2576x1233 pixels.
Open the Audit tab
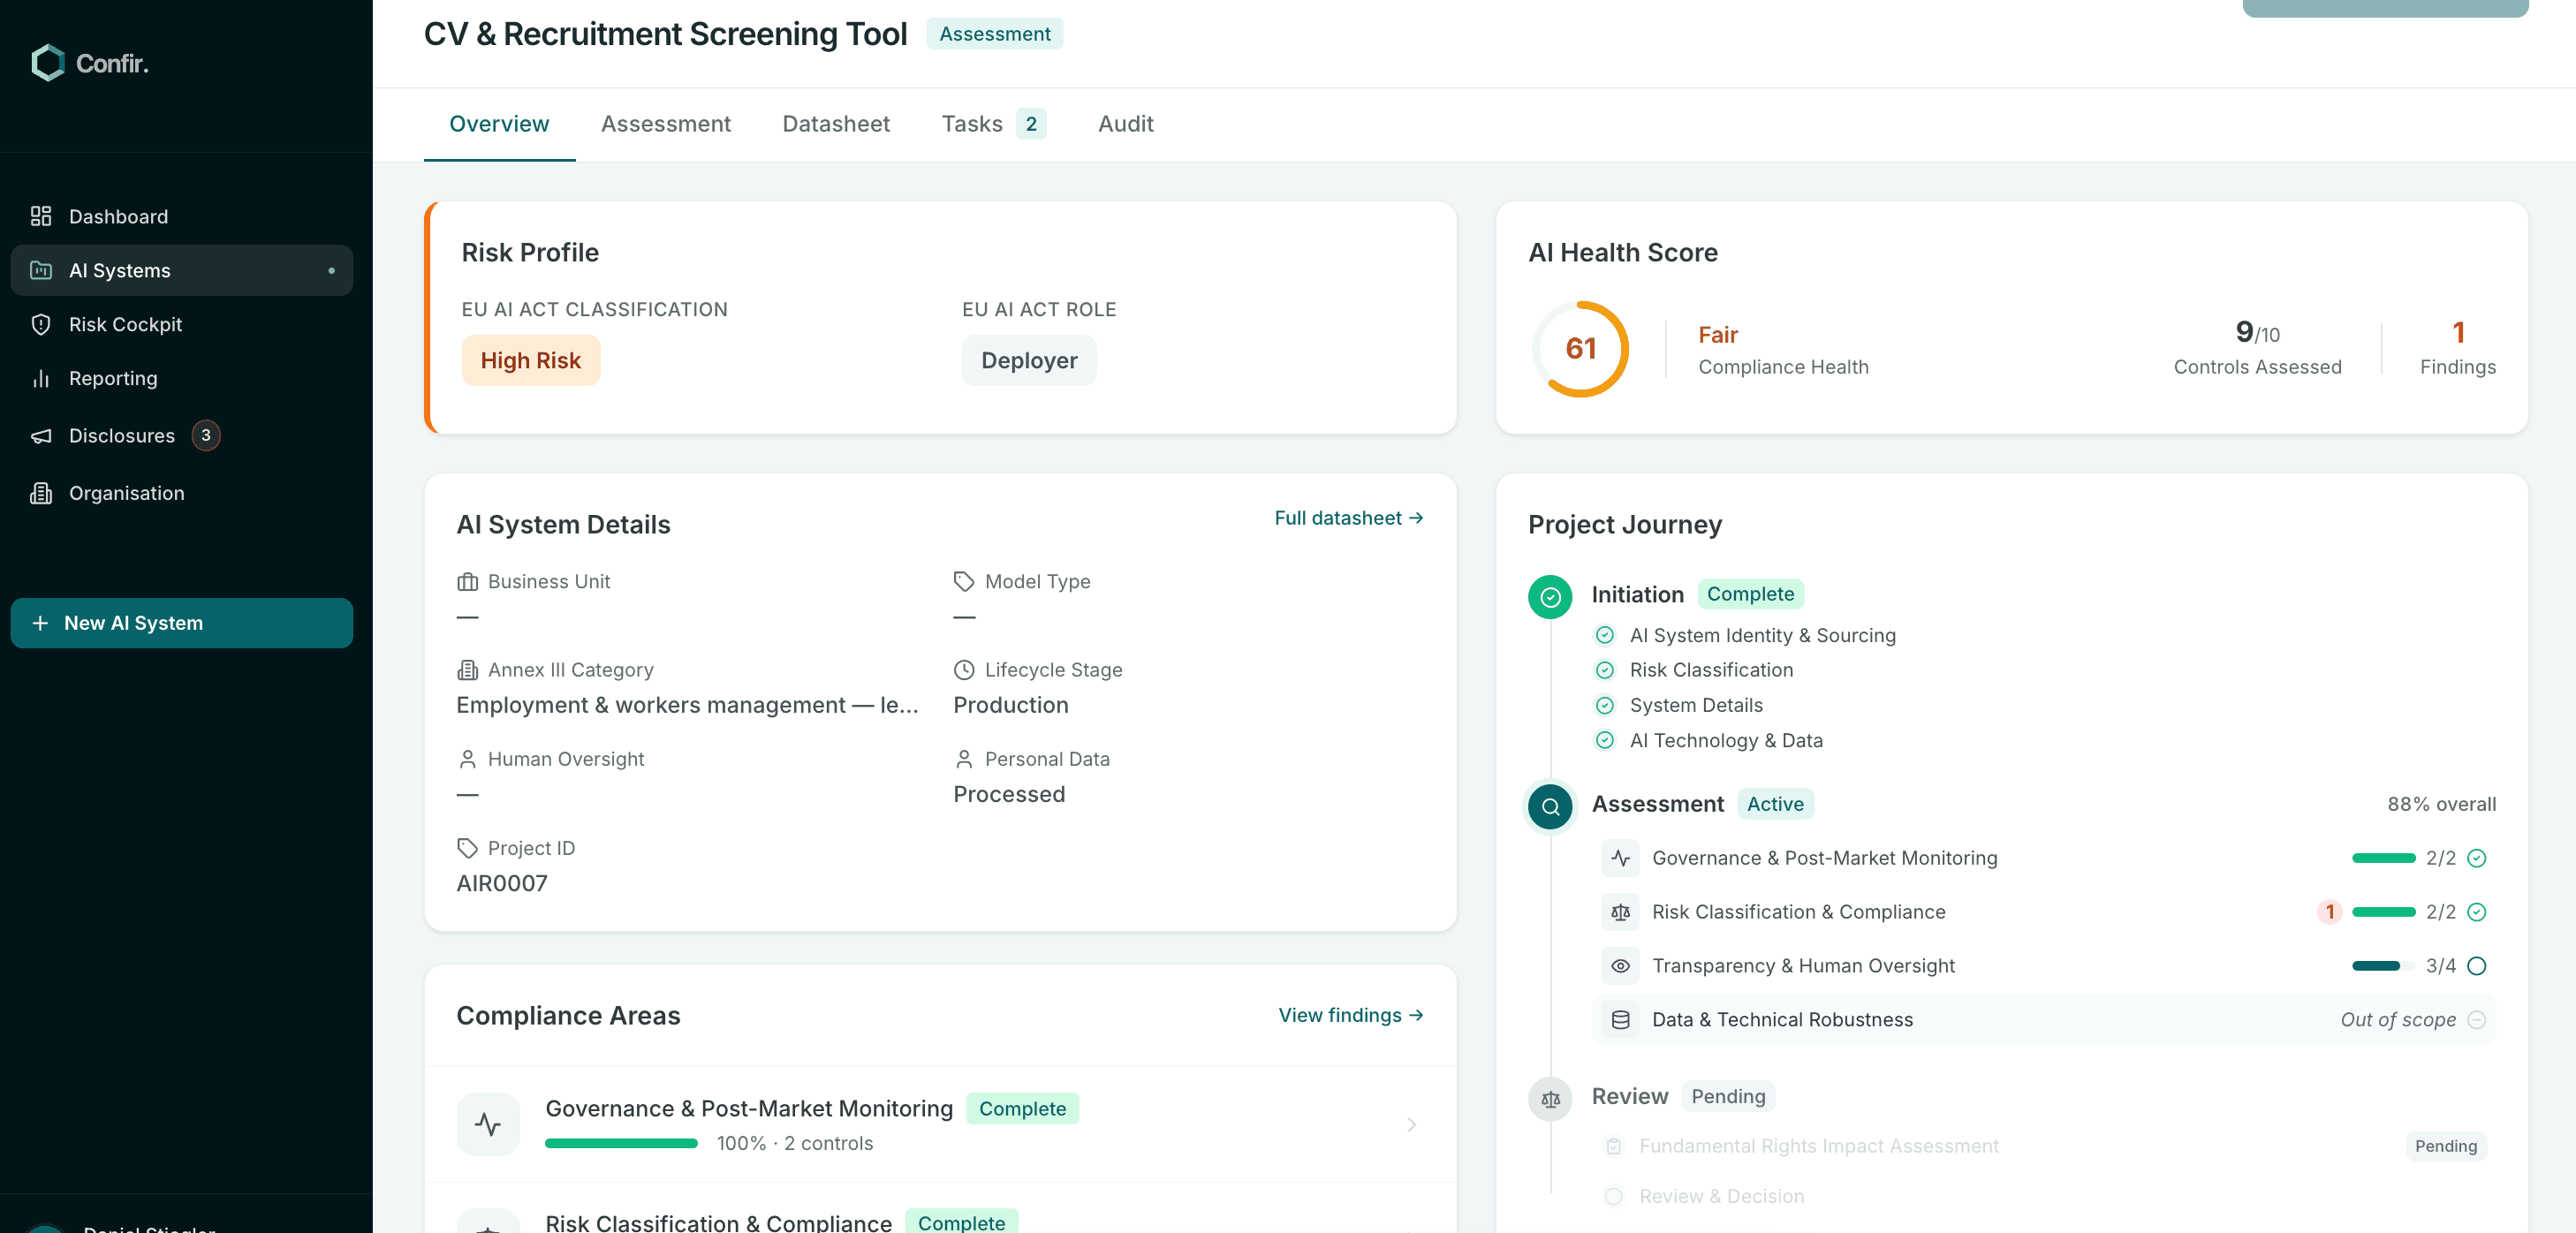[1125, 124]
